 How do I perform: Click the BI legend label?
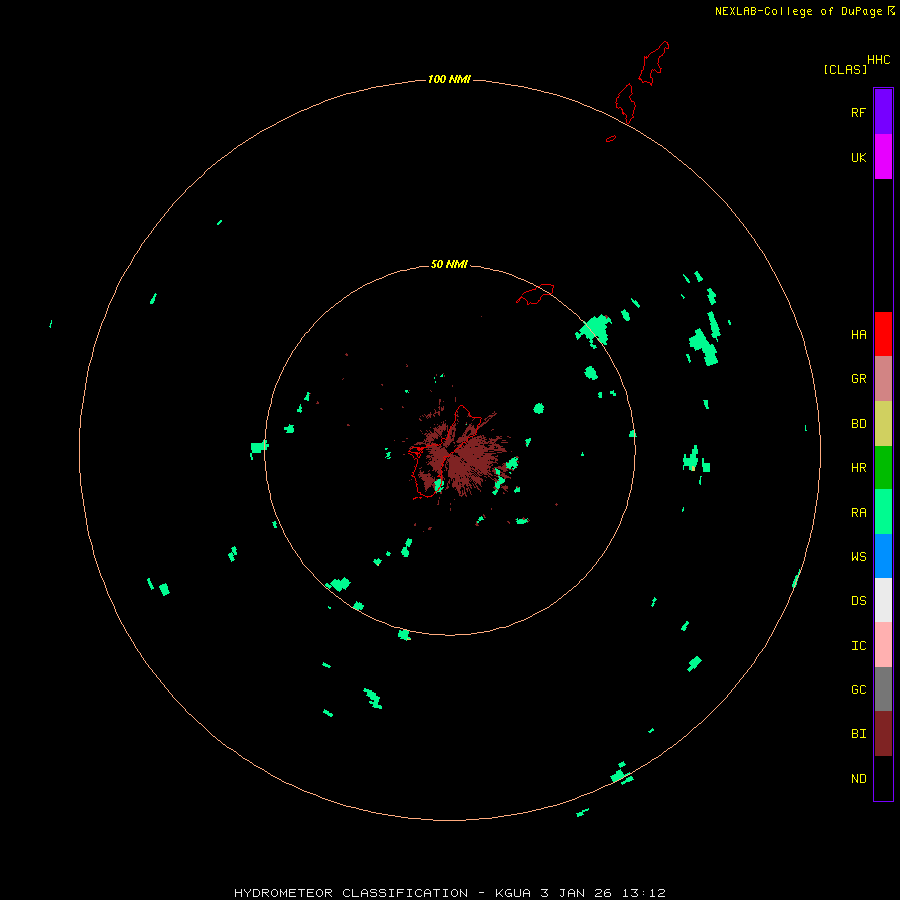click(858, 734)
